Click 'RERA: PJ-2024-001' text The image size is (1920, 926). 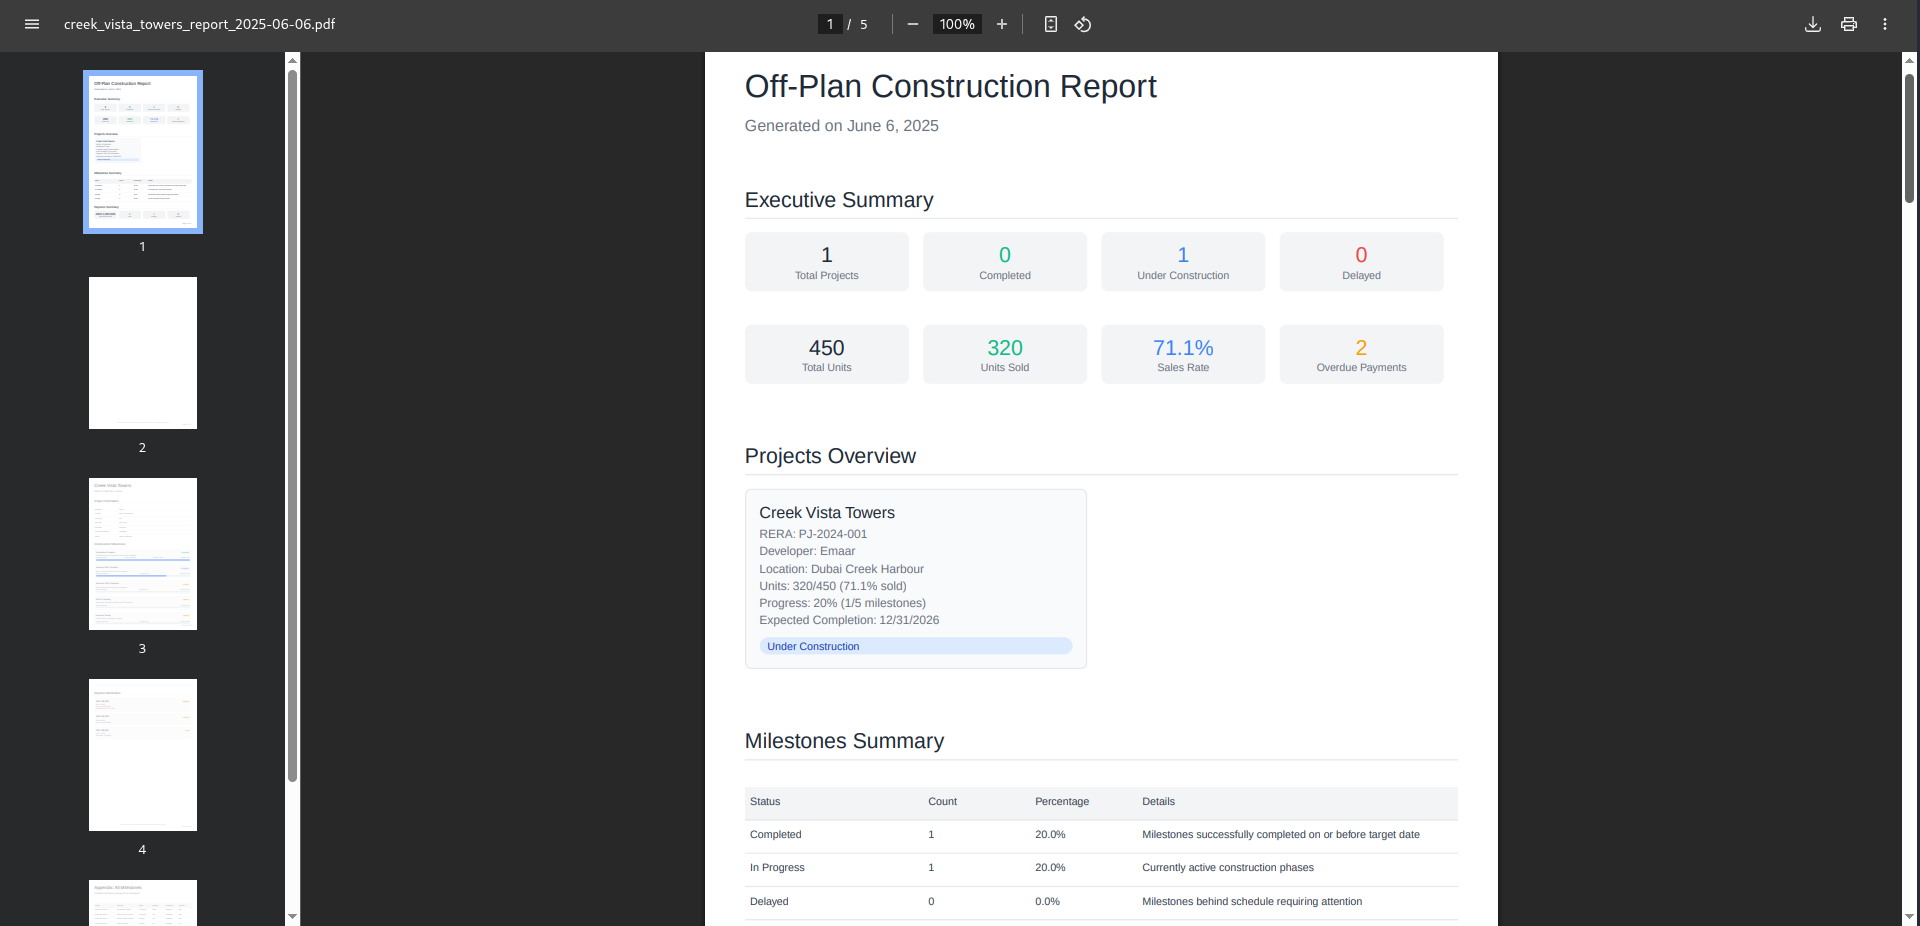pyautogui.click(x=813, y=534)
